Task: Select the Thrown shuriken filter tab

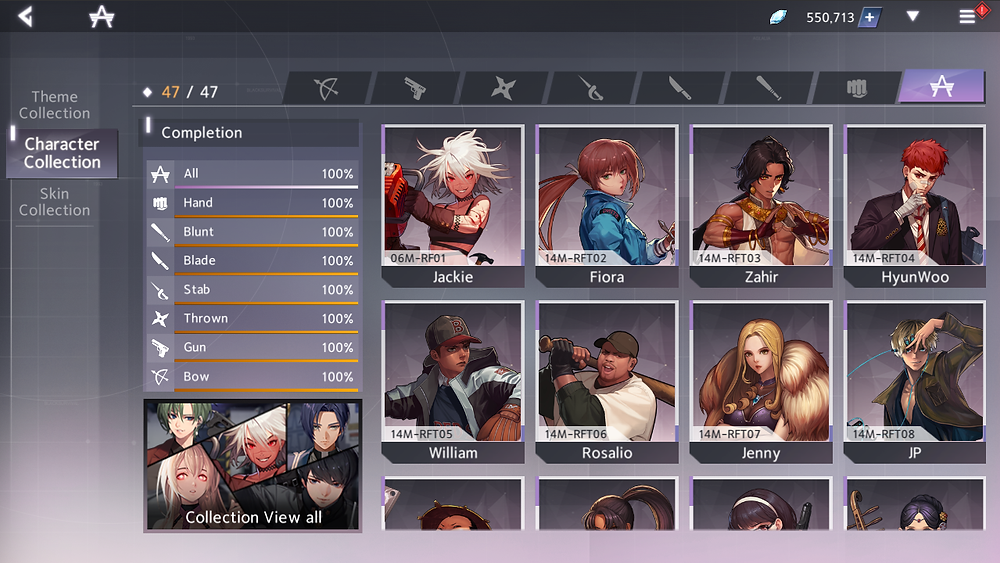Action: click(503, 88)
